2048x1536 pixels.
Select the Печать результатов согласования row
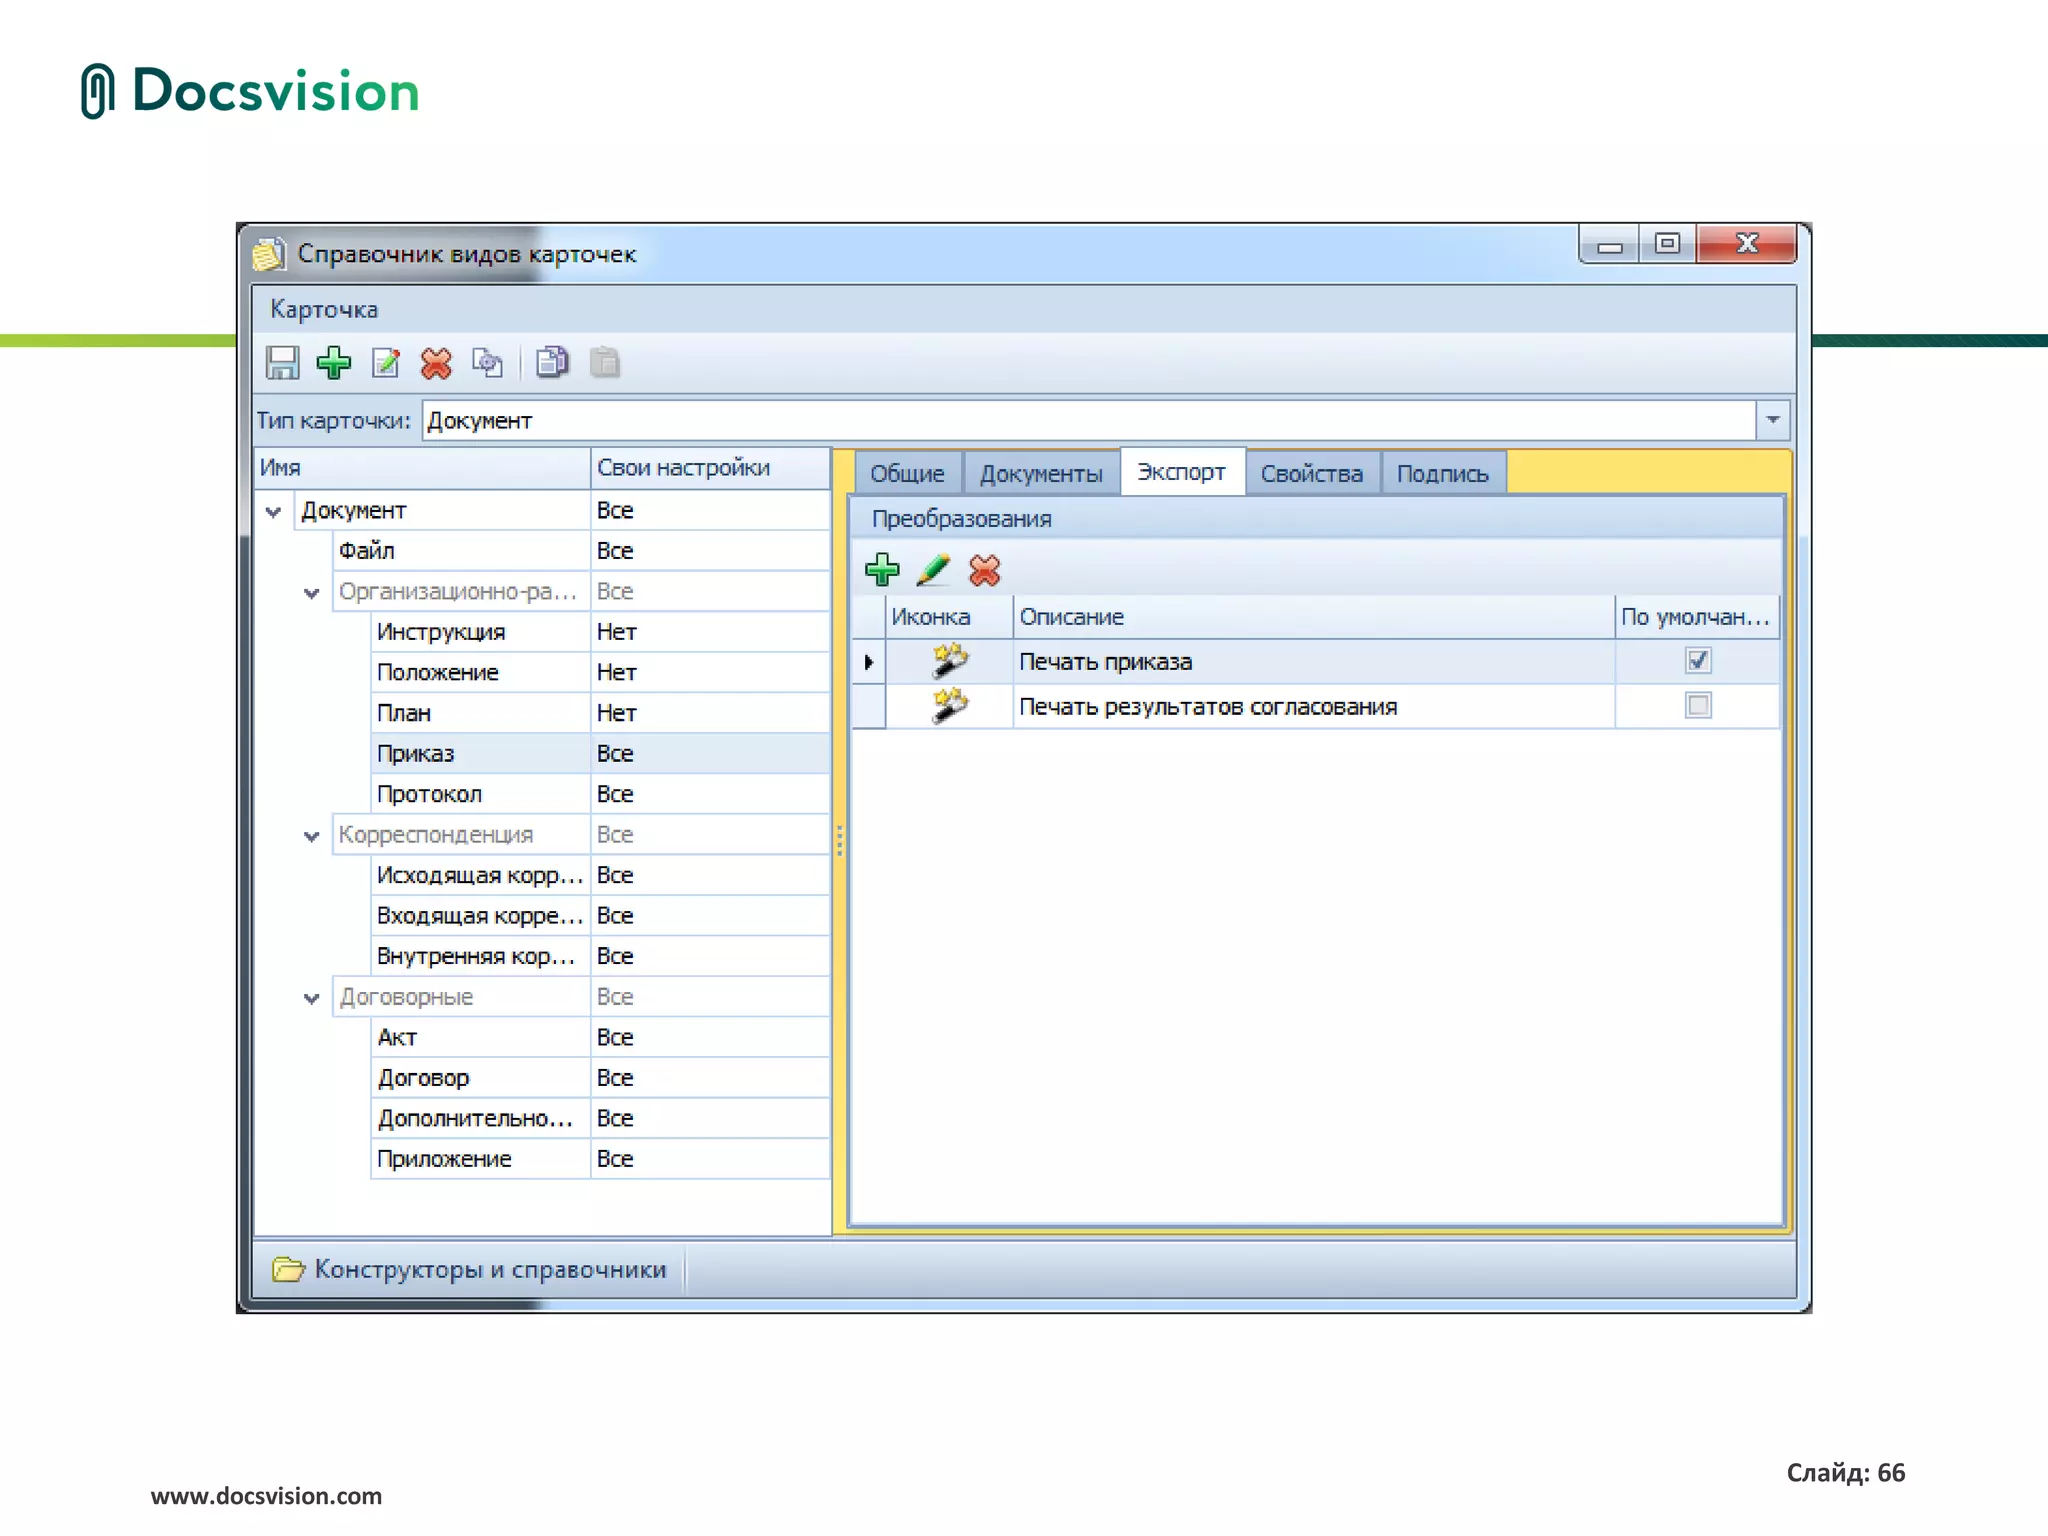pyautogui.click(x=1207, y=707)
